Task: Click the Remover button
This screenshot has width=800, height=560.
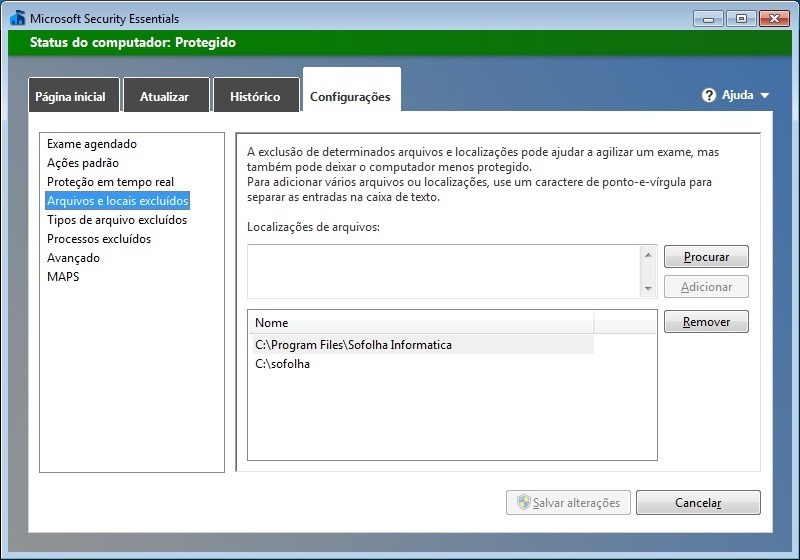Action: [706, 322]
